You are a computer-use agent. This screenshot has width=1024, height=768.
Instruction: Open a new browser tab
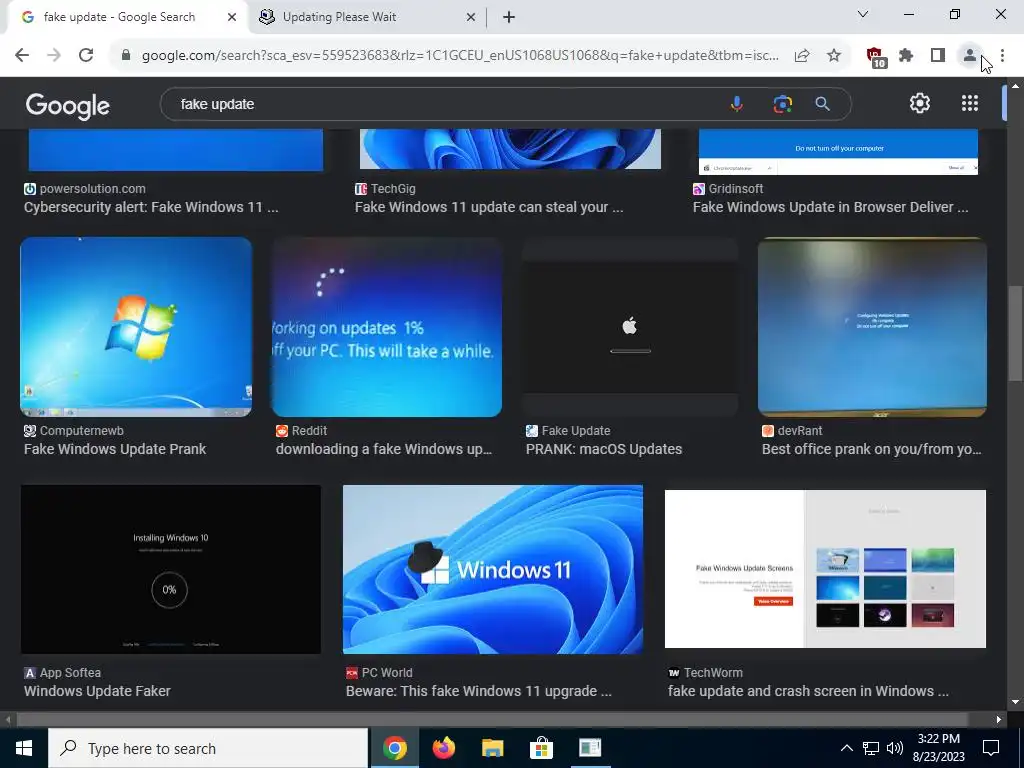[x=509, y=18]
